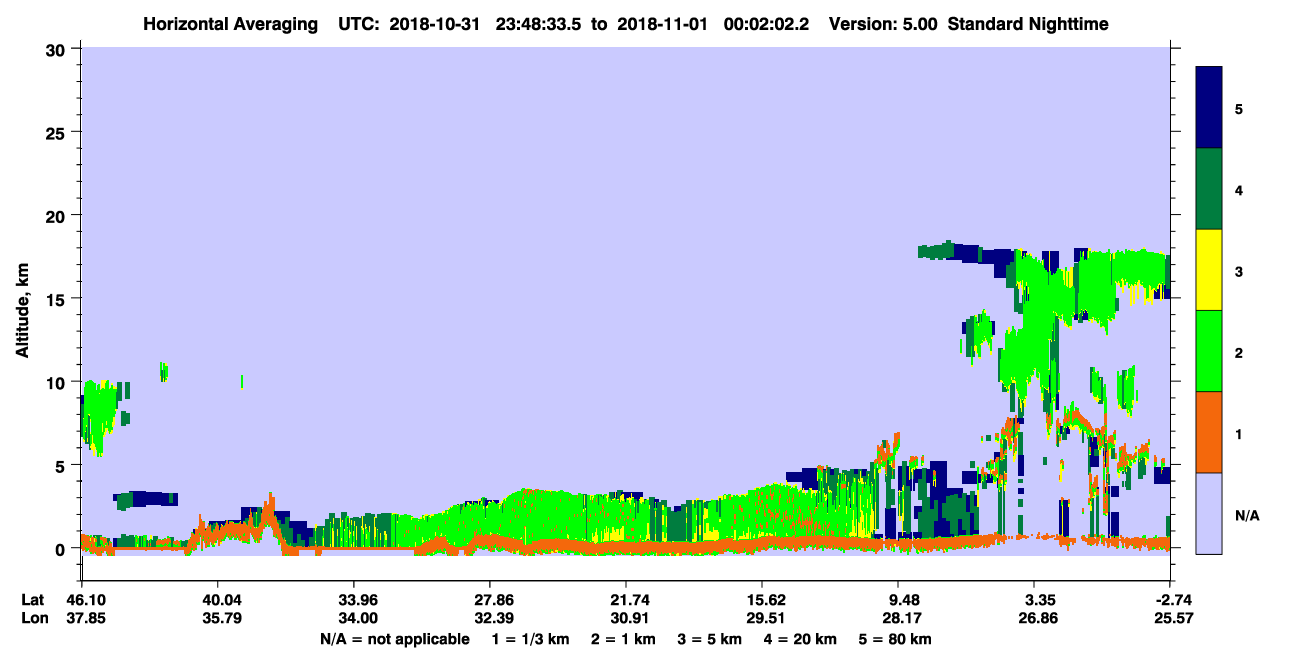Click the 'Lon' row label
The width and height of the screenshot is (1300, 667).
[33, 618]
